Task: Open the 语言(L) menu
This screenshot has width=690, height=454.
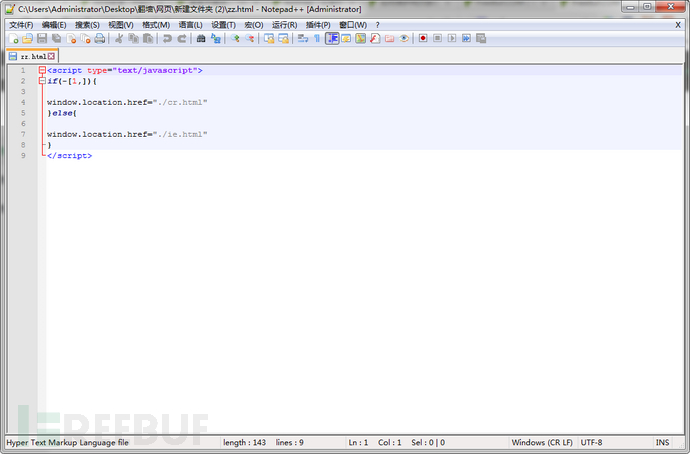Action: 191,25
